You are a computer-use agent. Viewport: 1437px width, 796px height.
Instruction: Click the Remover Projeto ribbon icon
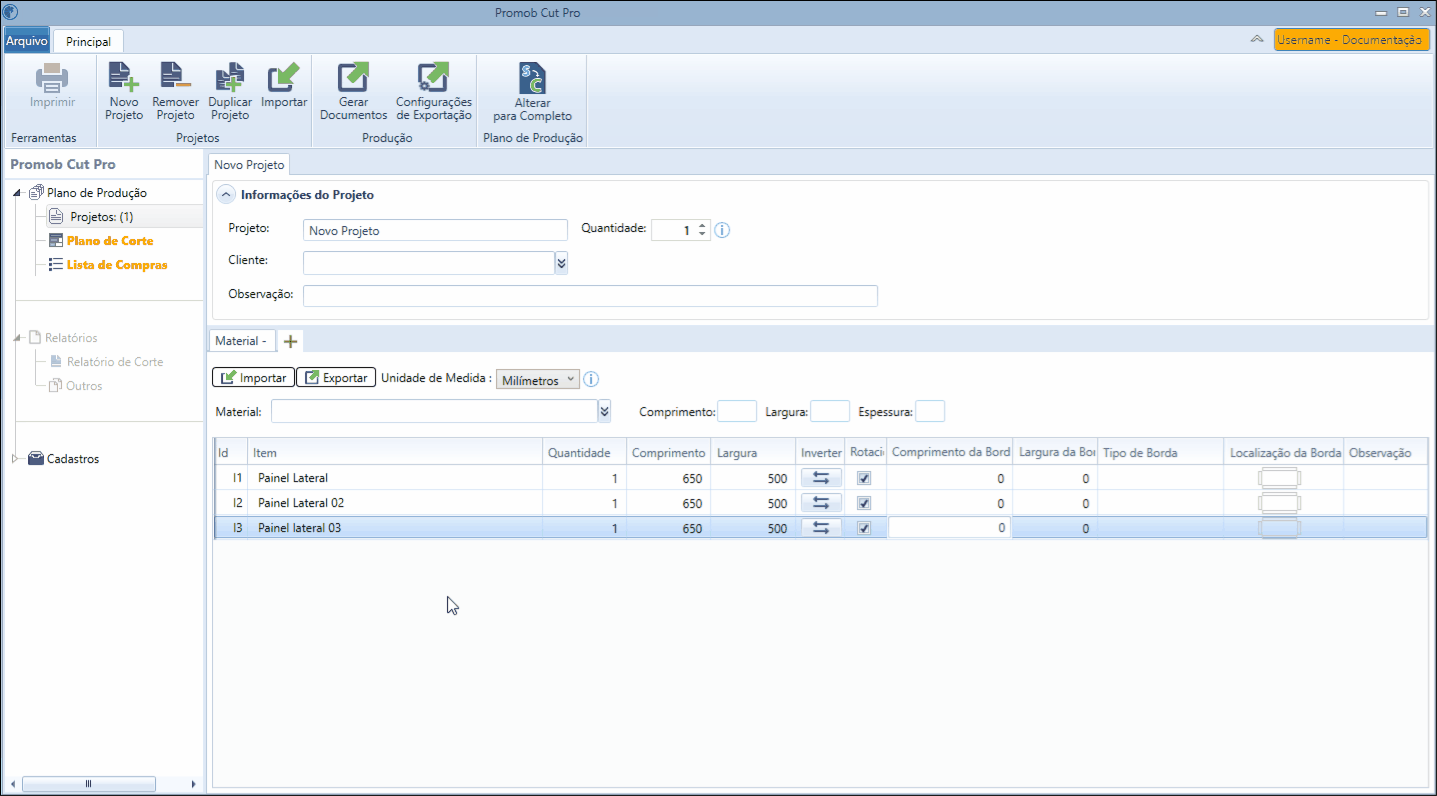[175, 78]
